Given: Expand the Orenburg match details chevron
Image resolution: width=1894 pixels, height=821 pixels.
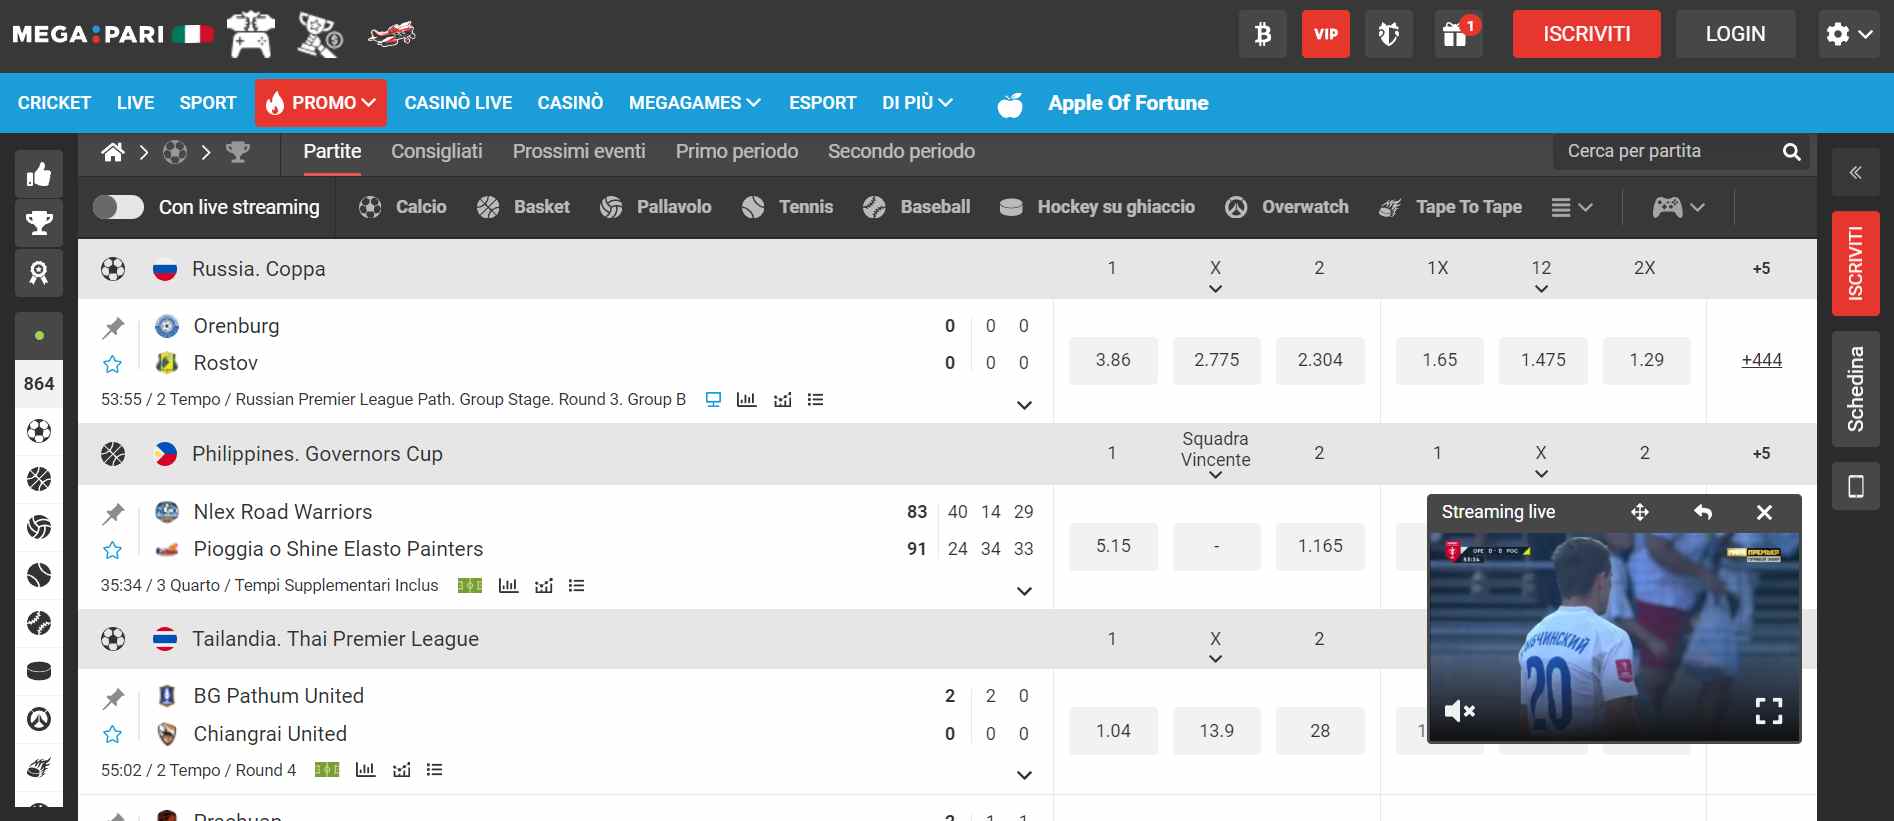Looking at the screenshot, I should (x=1024, y=405).
